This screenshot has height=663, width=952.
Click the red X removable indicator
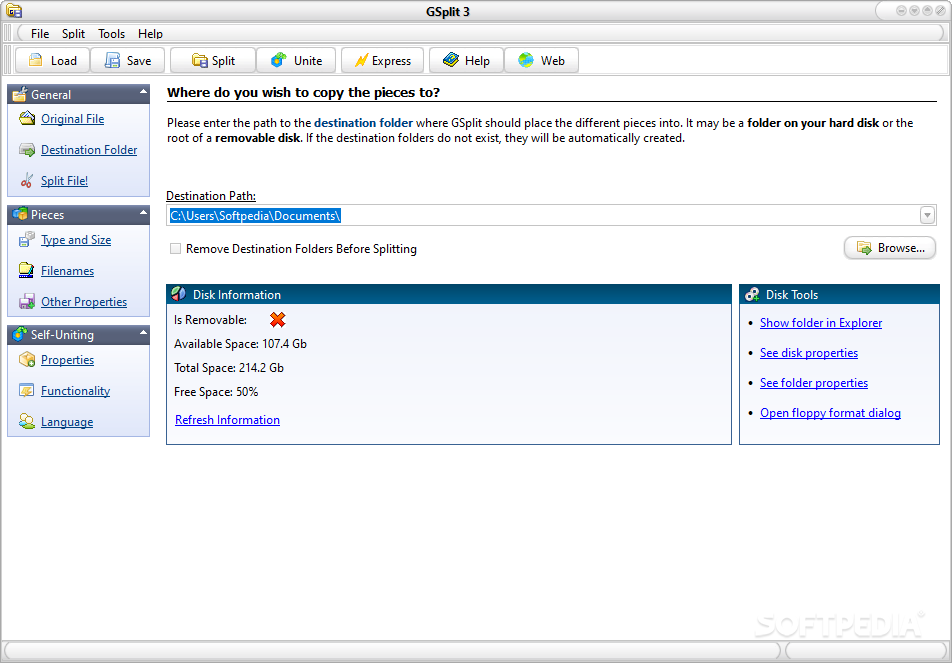pyautogui.click(x=277, y=319)
